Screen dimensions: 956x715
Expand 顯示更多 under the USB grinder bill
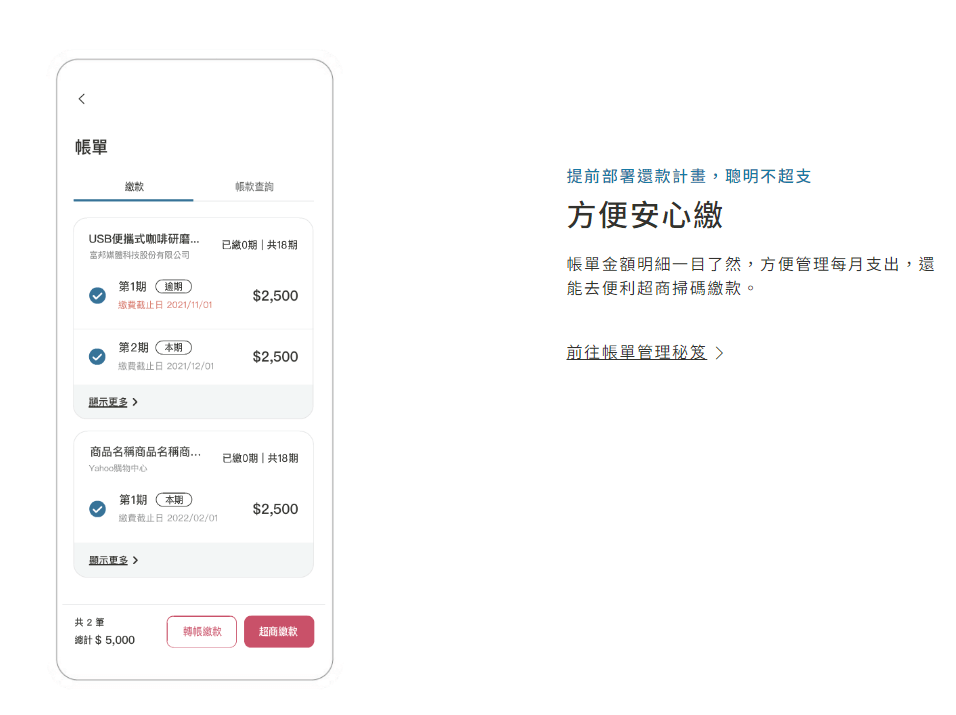[x=108, y=400]
